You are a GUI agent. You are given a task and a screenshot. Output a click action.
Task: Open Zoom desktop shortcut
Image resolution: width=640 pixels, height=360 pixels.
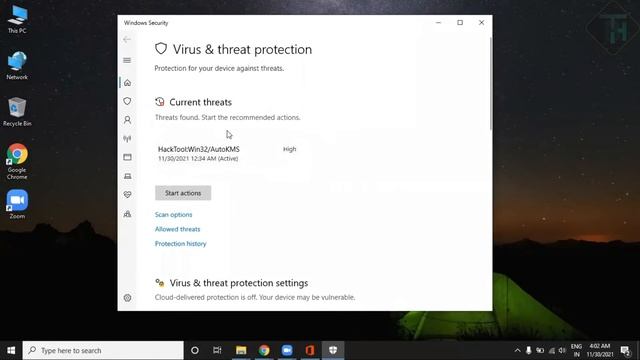[17, 204]
